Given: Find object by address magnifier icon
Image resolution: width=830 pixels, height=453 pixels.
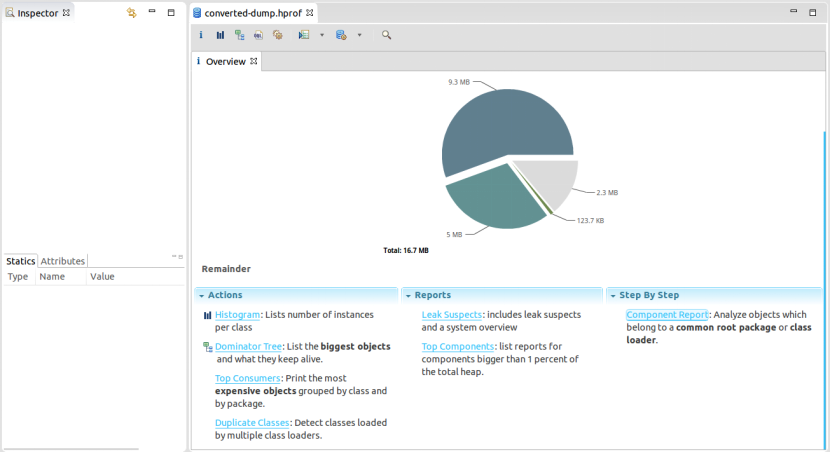Looking at the screenshot, I should point(386,35).
